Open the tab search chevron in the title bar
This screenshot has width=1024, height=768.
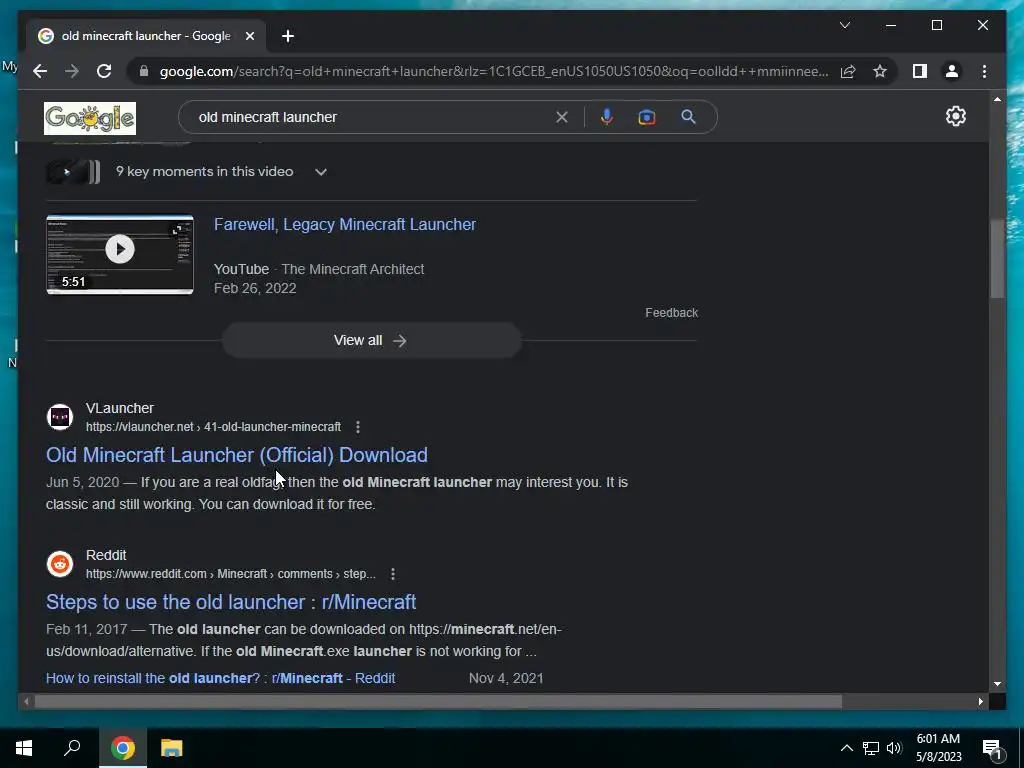point(844,25)
